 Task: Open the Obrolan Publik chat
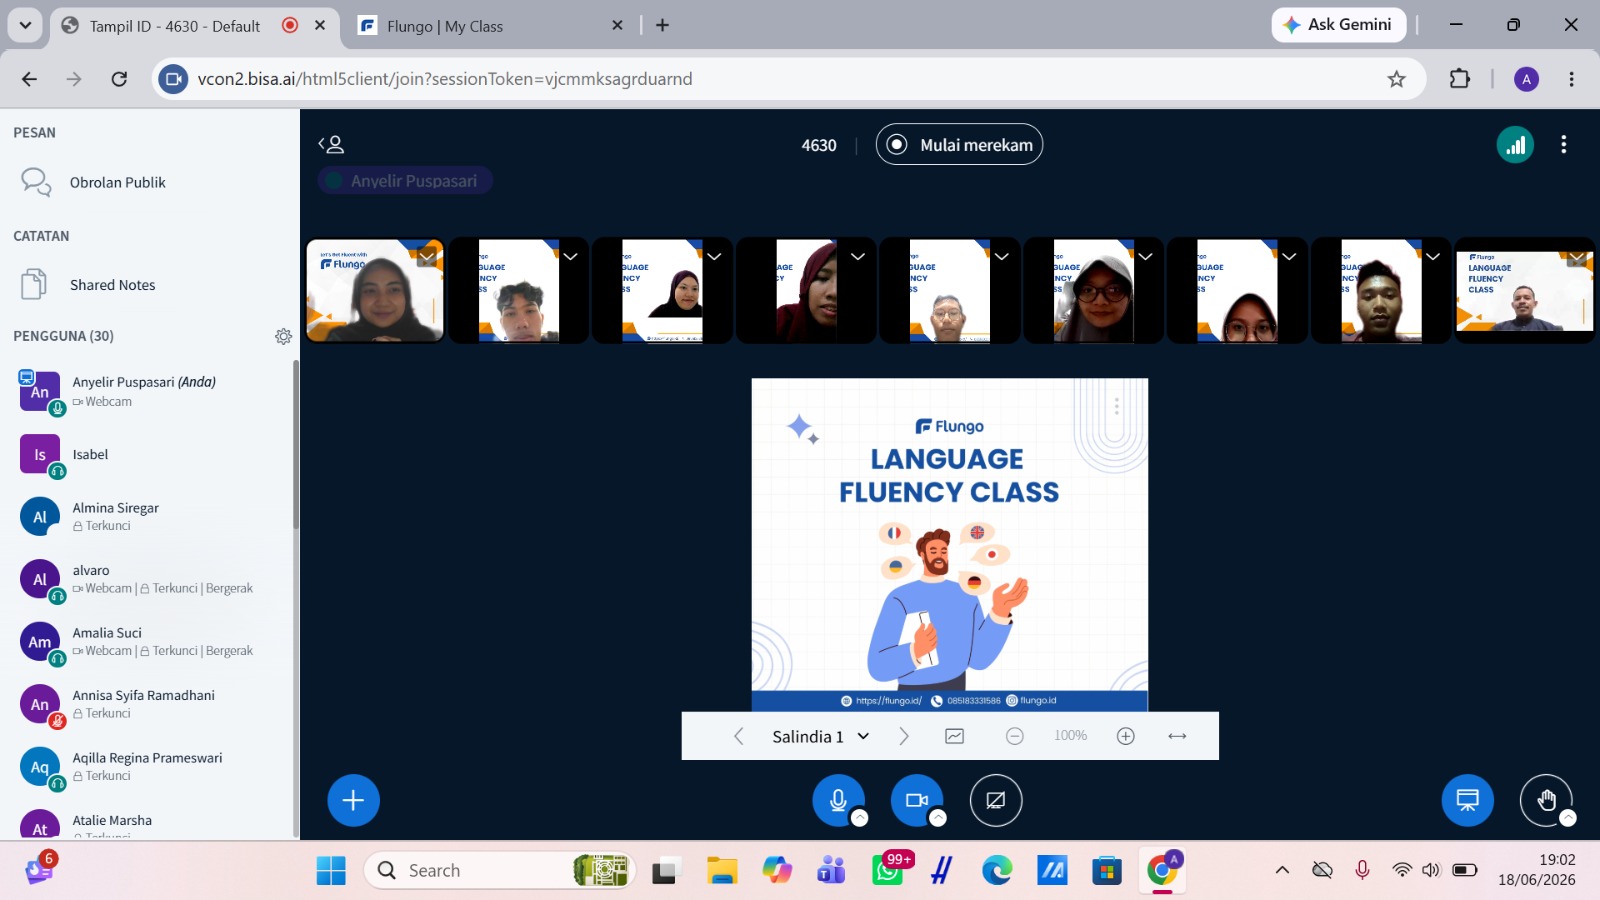coord(118,182)
